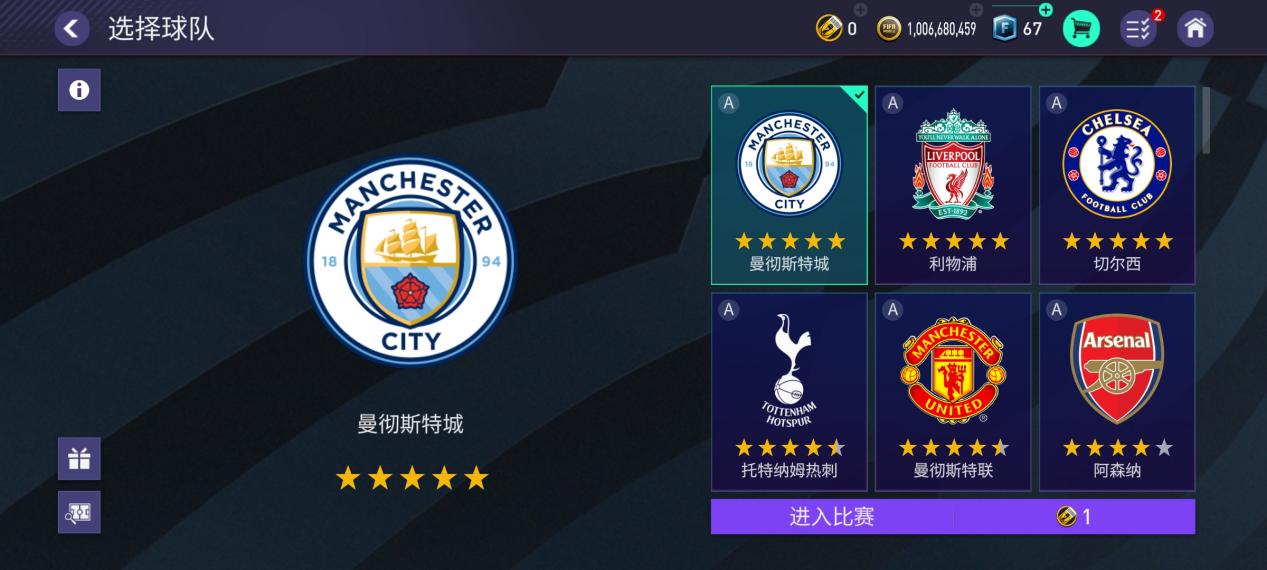Pick the Arsenal team card
Viewport: 1267px width, 570px height.
coord(1117,391)
